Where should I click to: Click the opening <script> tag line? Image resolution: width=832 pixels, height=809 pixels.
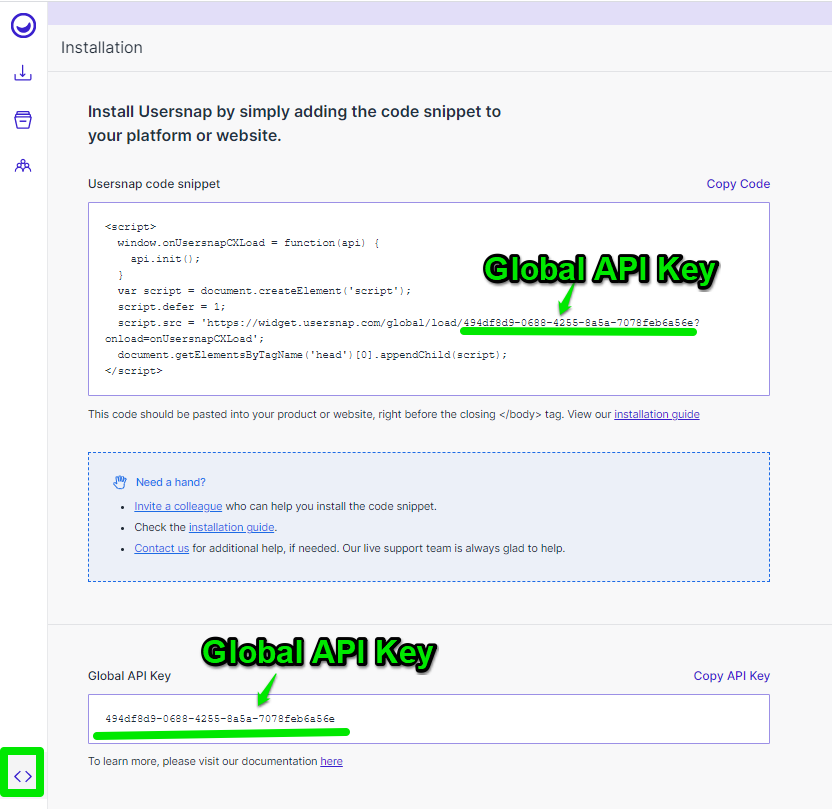(131, 227)
